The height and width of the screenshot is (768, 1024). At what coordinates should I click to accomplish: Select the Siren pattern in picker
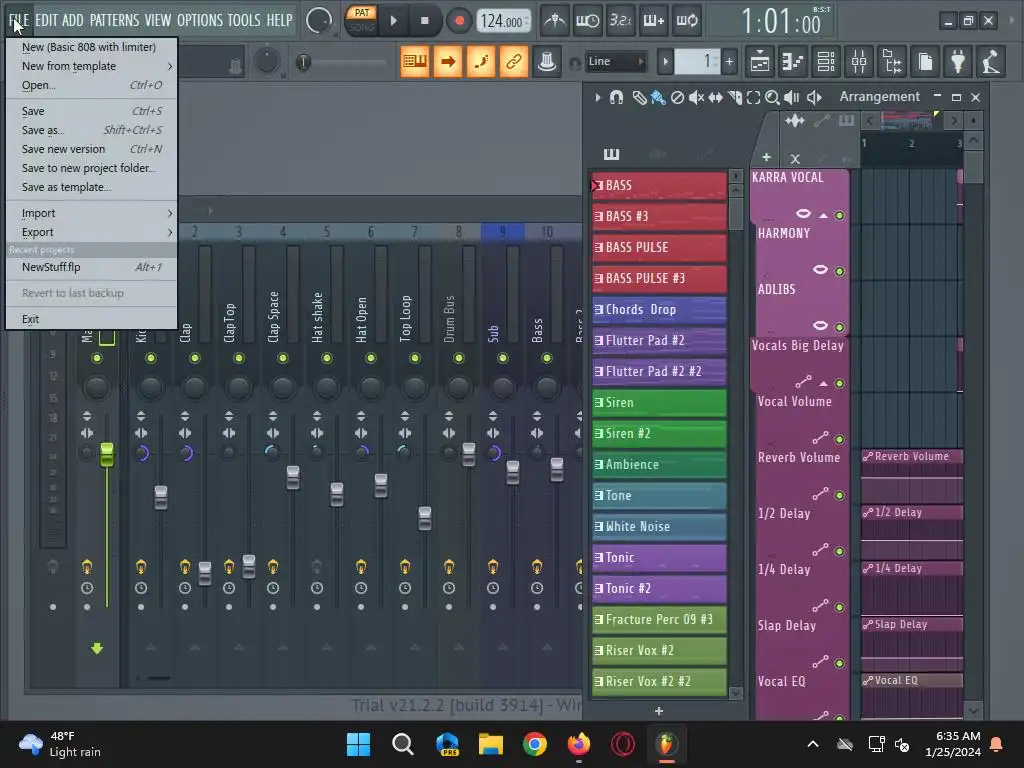pyautogui.click(x=659, y=402)
